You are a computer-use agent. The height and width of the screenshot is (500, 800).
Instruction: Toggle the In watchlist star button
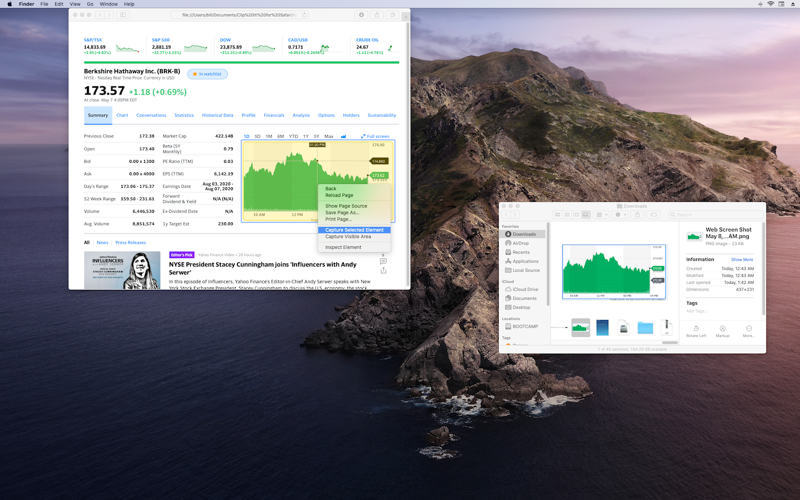(x=207, y=74)
